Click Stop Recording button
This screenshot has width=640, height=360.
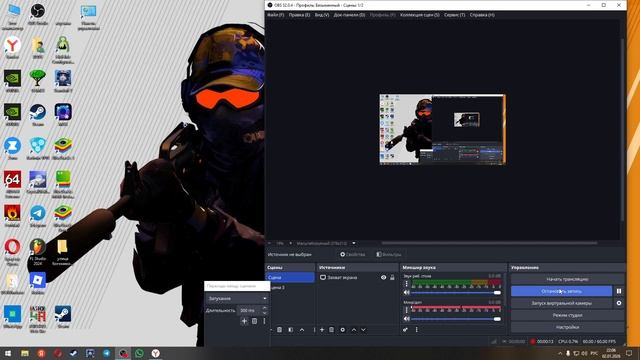coord(562,291)
